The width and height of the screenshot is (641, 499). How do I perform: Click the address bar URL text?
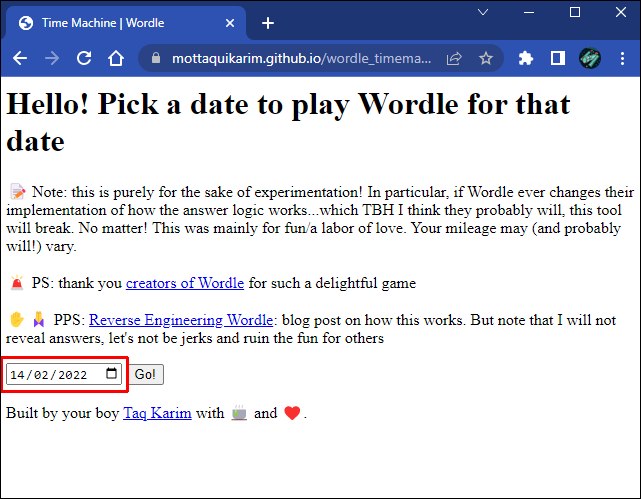(301, 58)
